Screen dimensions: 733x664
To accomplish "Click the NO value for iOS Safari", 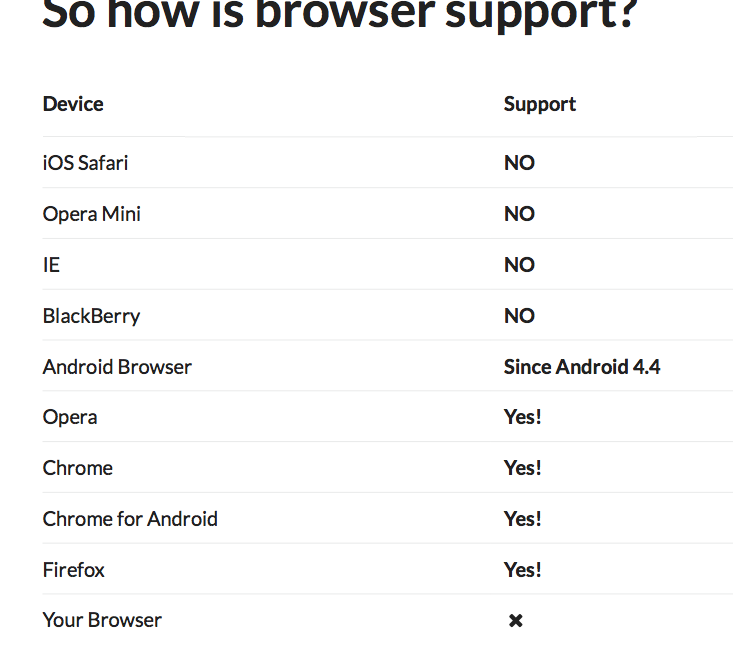I will (519, 163).
